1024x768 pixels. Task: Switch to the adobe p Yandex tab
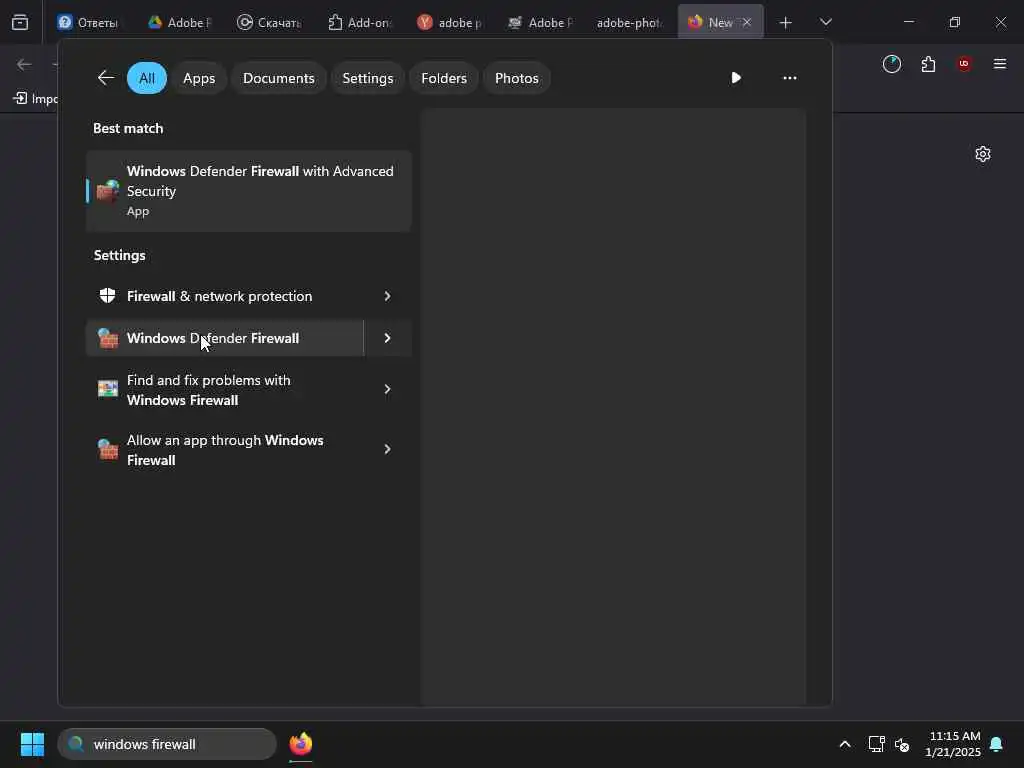click(x=449, y=22)
